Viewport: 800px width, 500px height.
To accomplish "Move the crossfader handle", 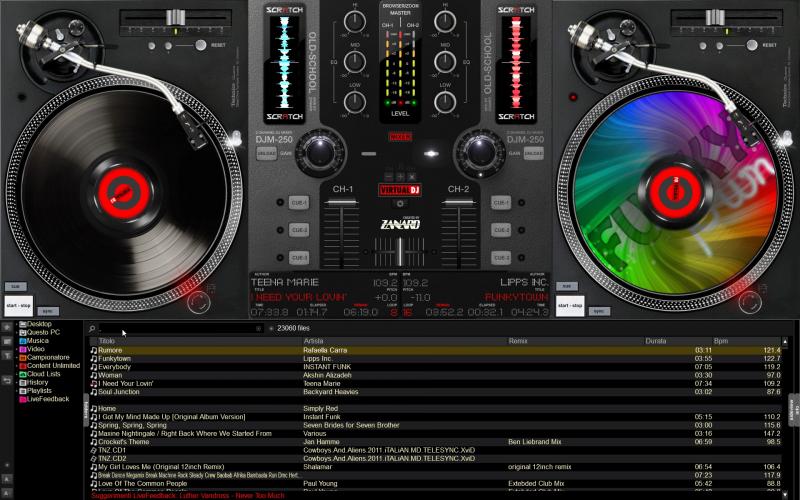I will coord(400,251).
